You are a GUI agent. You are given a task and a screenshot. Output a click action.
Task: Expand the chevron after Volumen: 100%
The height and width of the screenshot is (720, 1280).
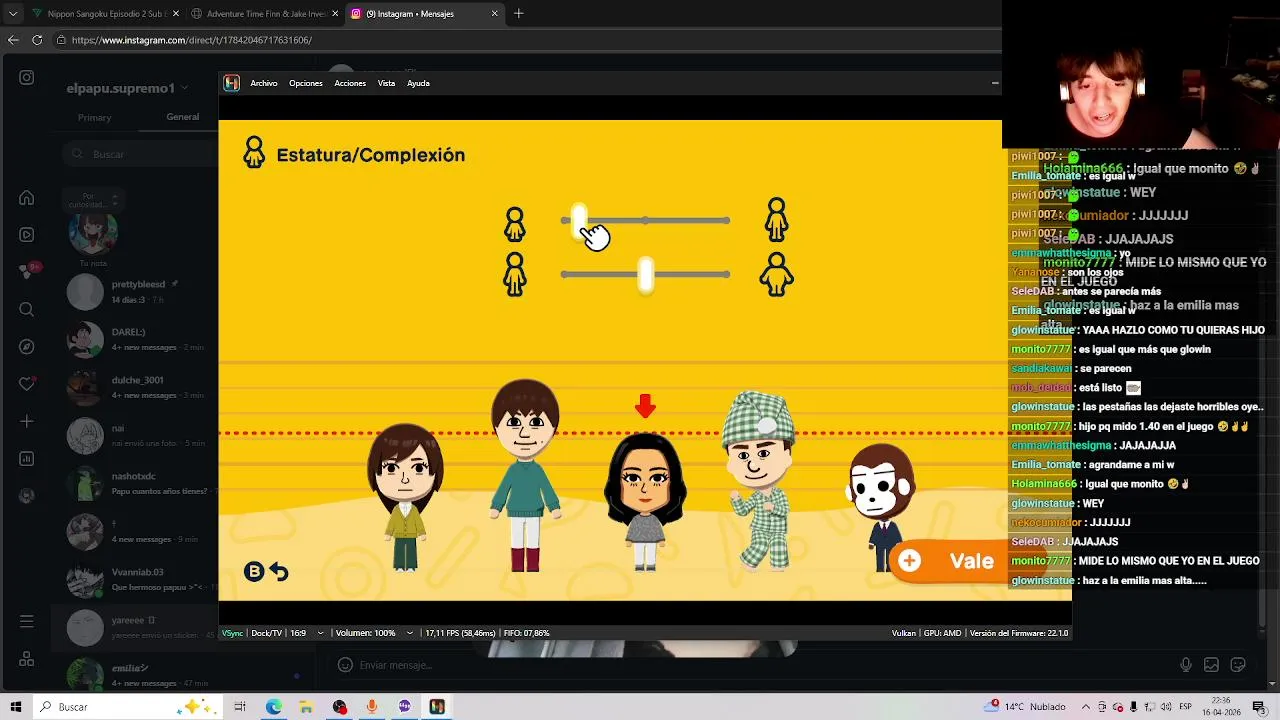[x=410, y=633]
